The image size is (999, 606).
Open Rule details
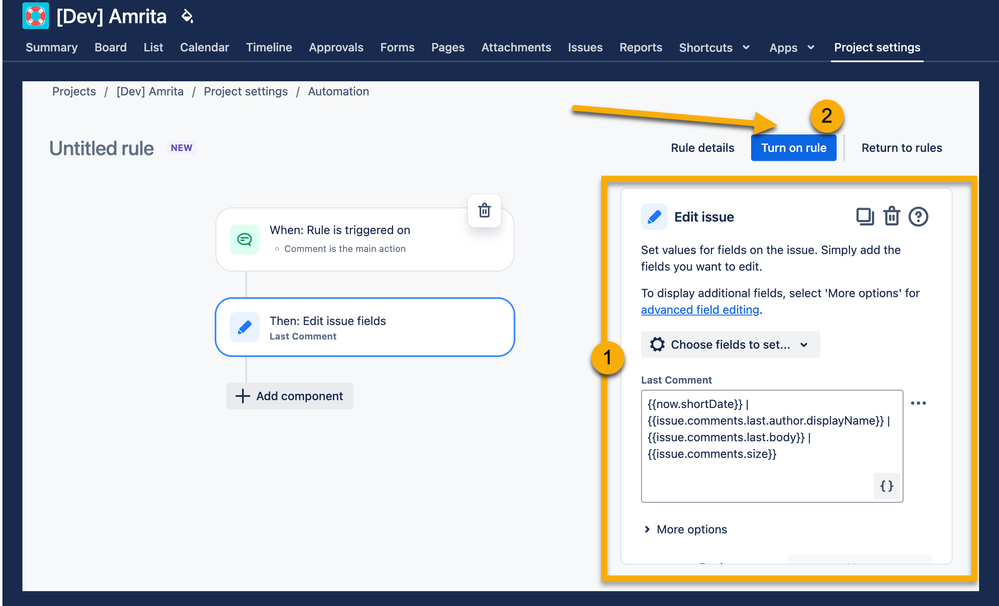702,147
